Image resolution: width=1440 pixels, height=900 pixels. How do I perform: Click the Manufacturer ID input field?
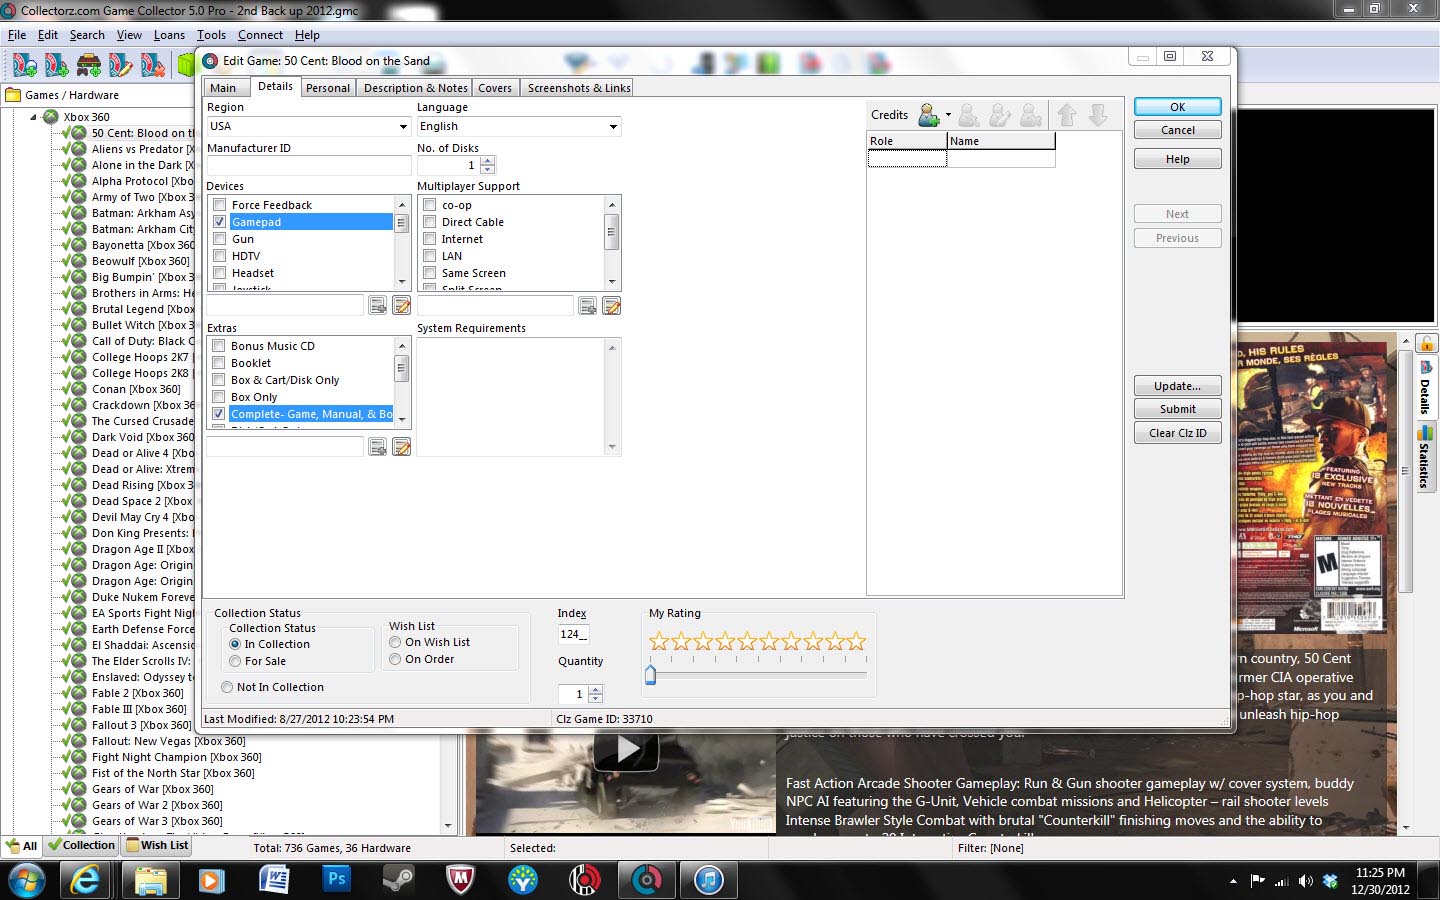pos(309,165)
